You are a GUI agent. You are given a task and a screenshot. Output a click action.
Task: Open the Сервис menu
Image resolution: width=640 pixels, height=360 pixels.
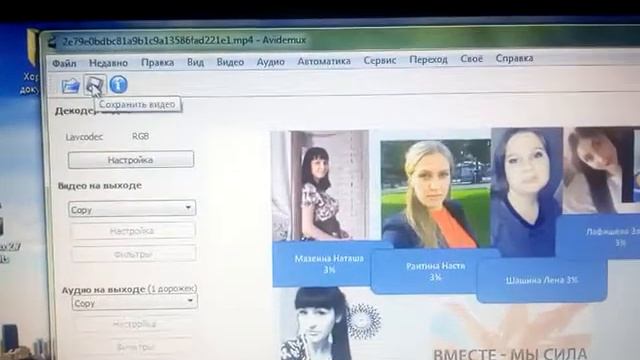coord(380,60)
